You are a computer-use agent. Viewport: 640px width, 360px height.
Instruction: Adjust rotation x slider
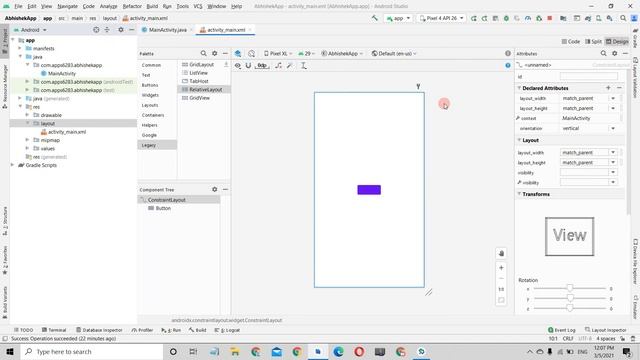pos(569,288)
